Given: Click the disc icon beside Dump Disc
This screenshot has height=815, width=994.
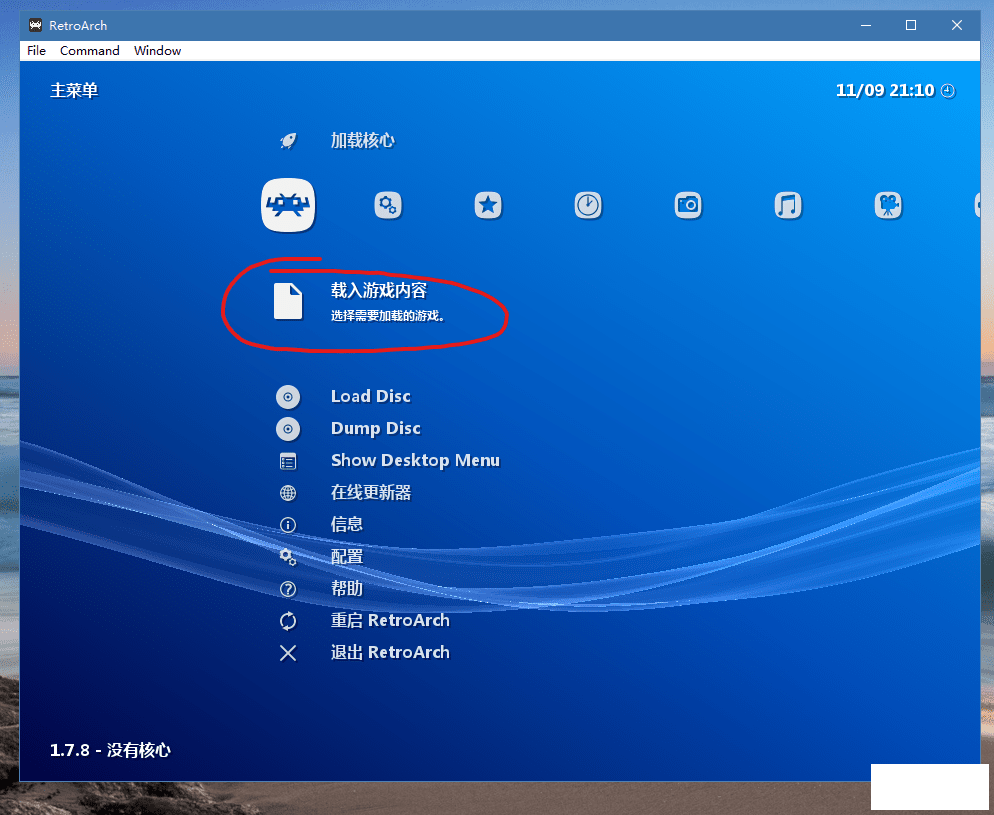Looking at the screenshot, I should pyautogui.click(x=288, y=429).
